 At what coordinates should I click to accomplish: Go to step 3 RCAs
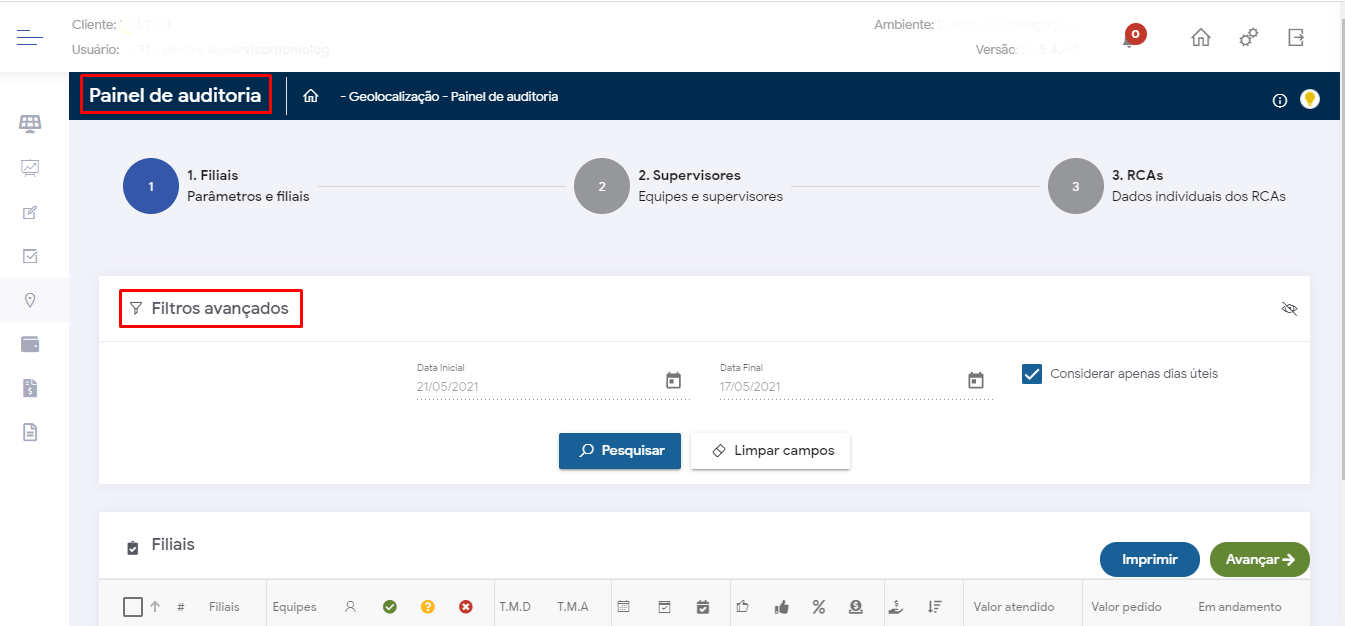(1075, 186)
